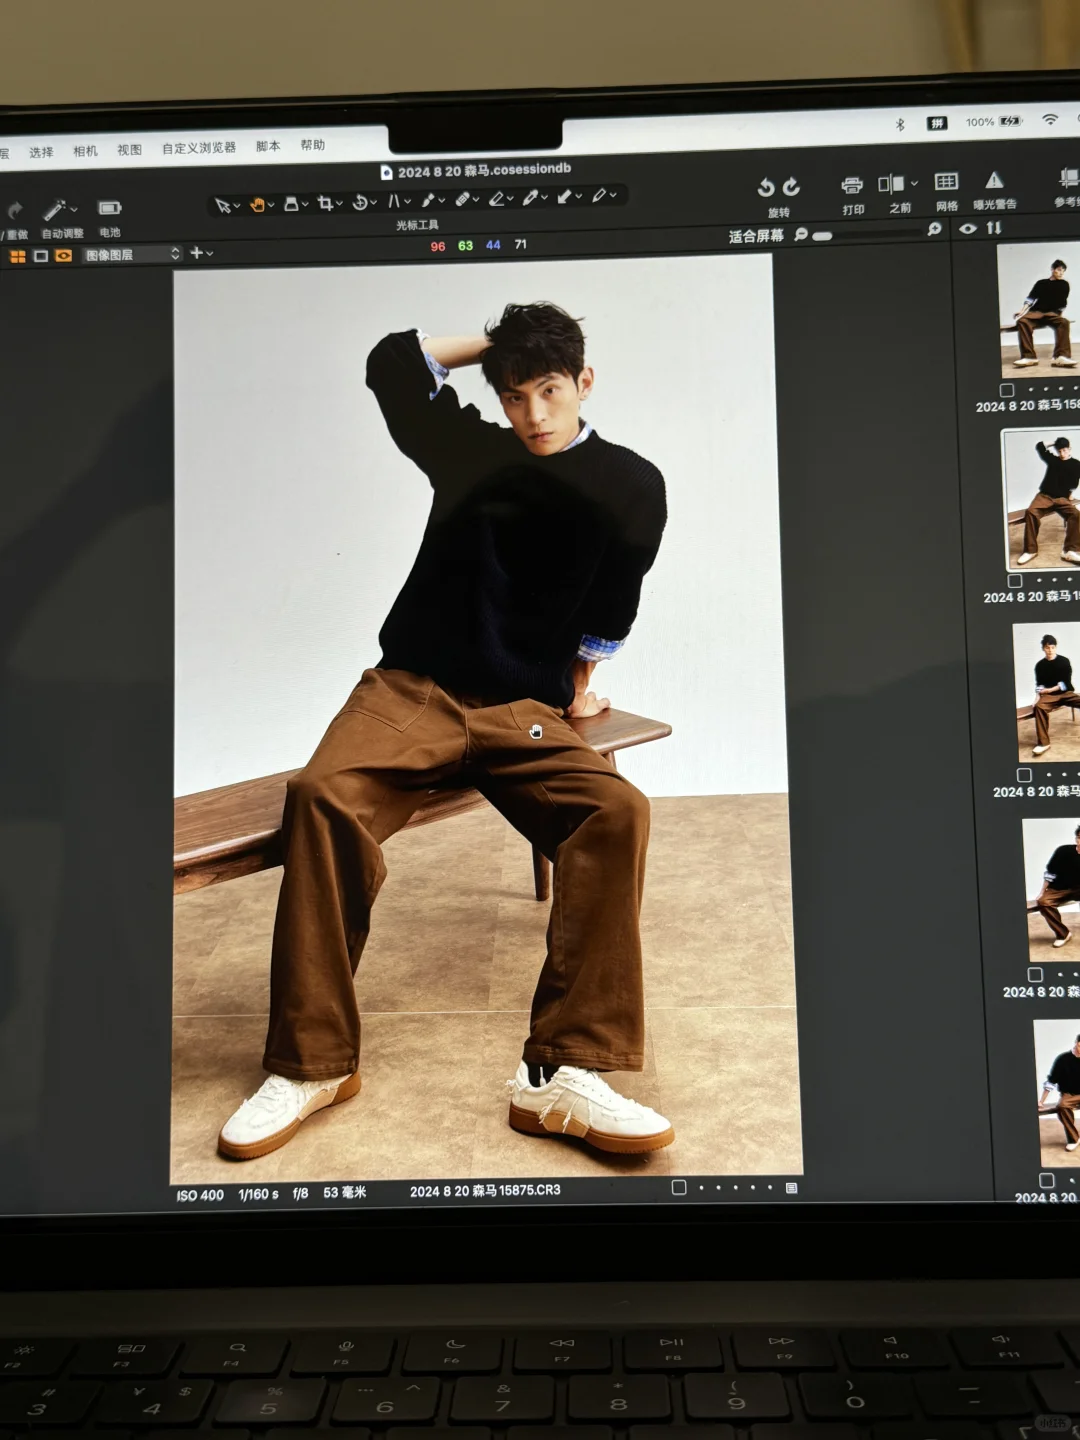The image size is (1080, 1440).
Task: Click the rotate right icon
Action: pos(792,187)
